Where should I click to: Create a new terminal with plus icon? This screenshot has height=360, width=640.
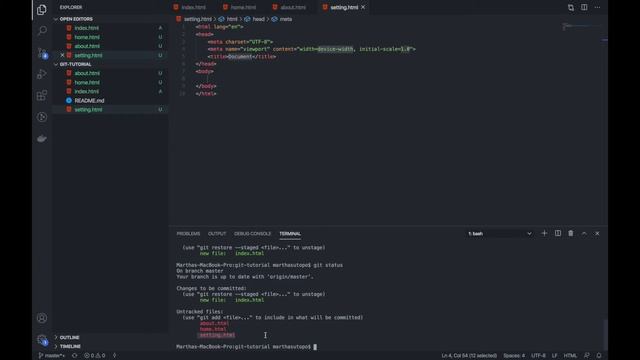[x=544, y=233]
